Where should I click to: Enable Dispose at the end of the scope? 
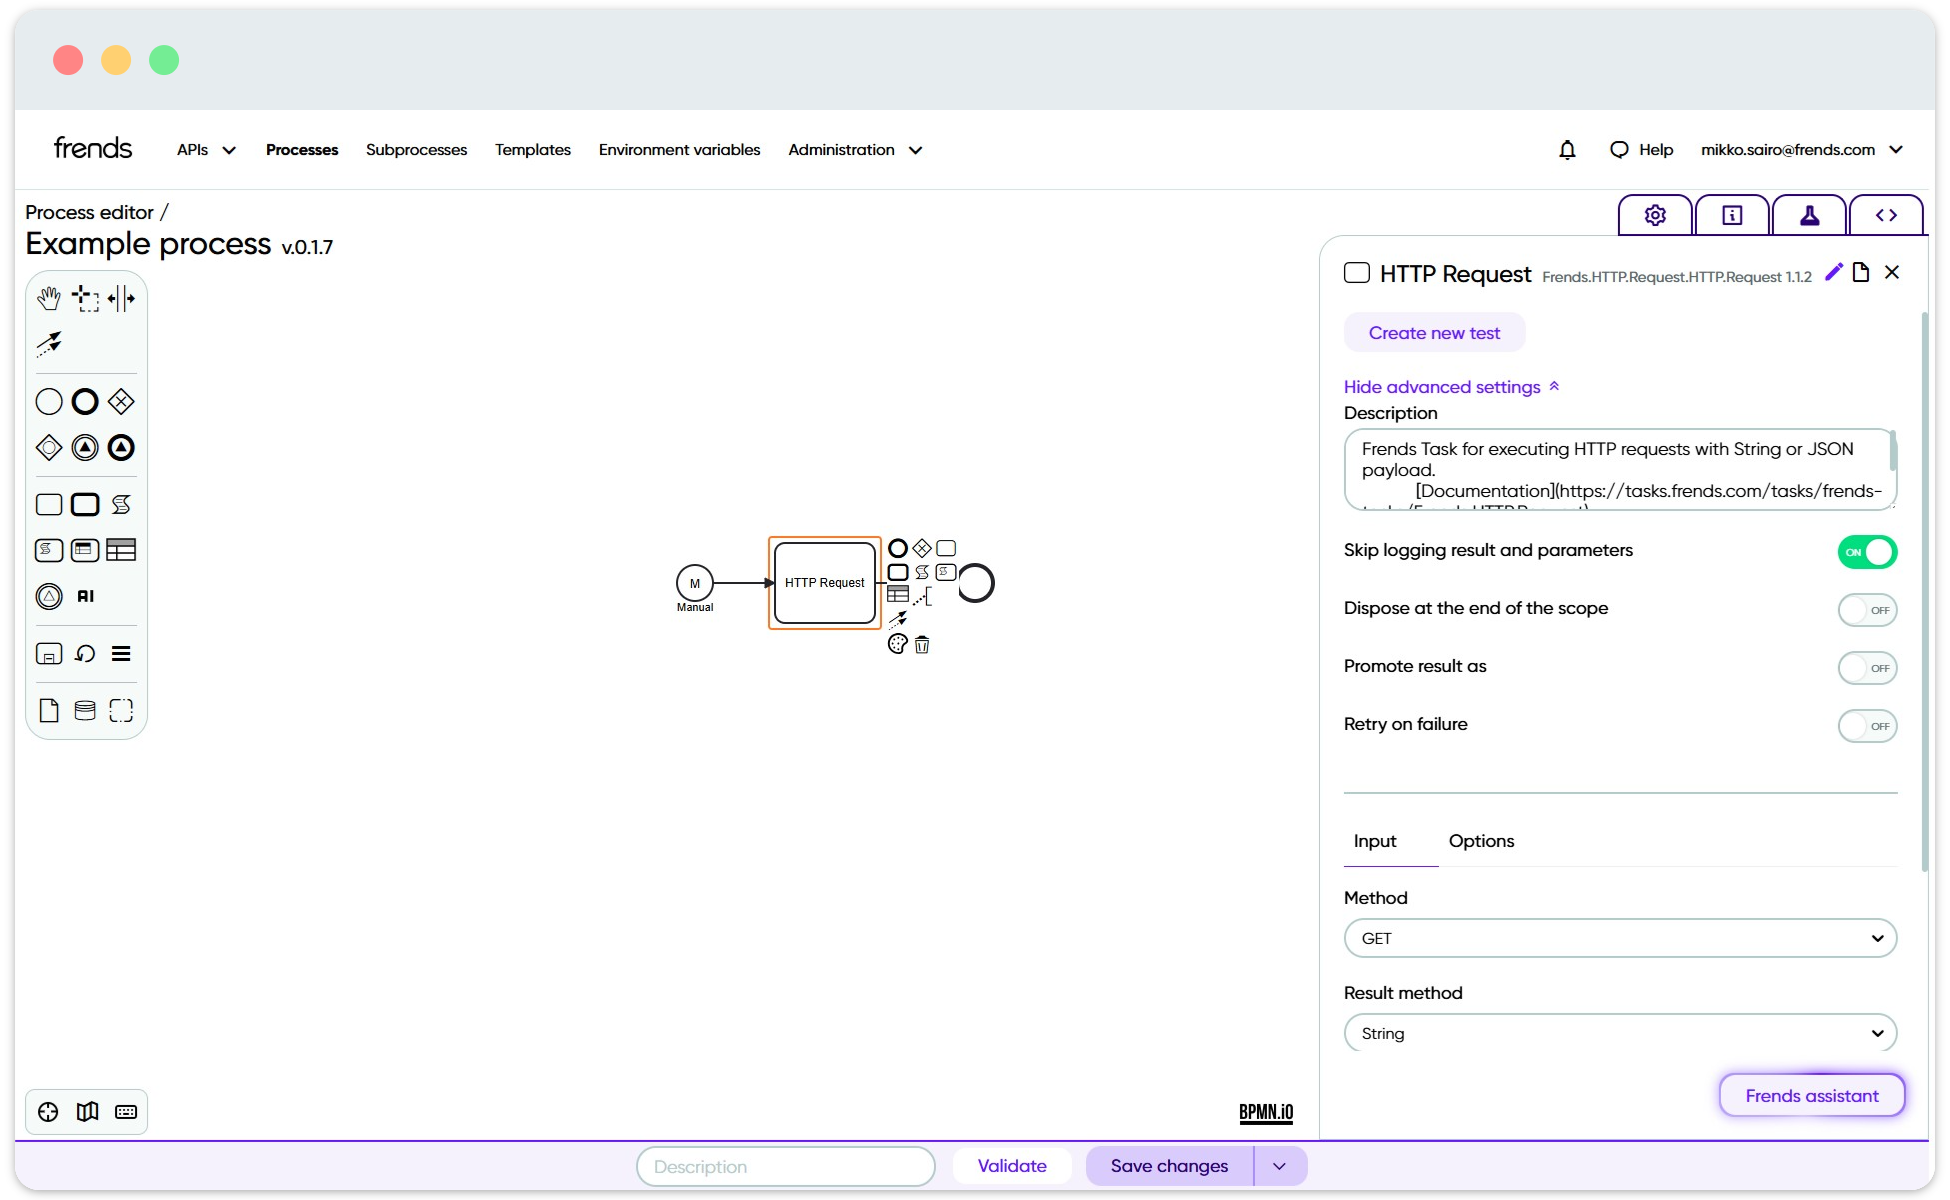[x=1867, y=610]
